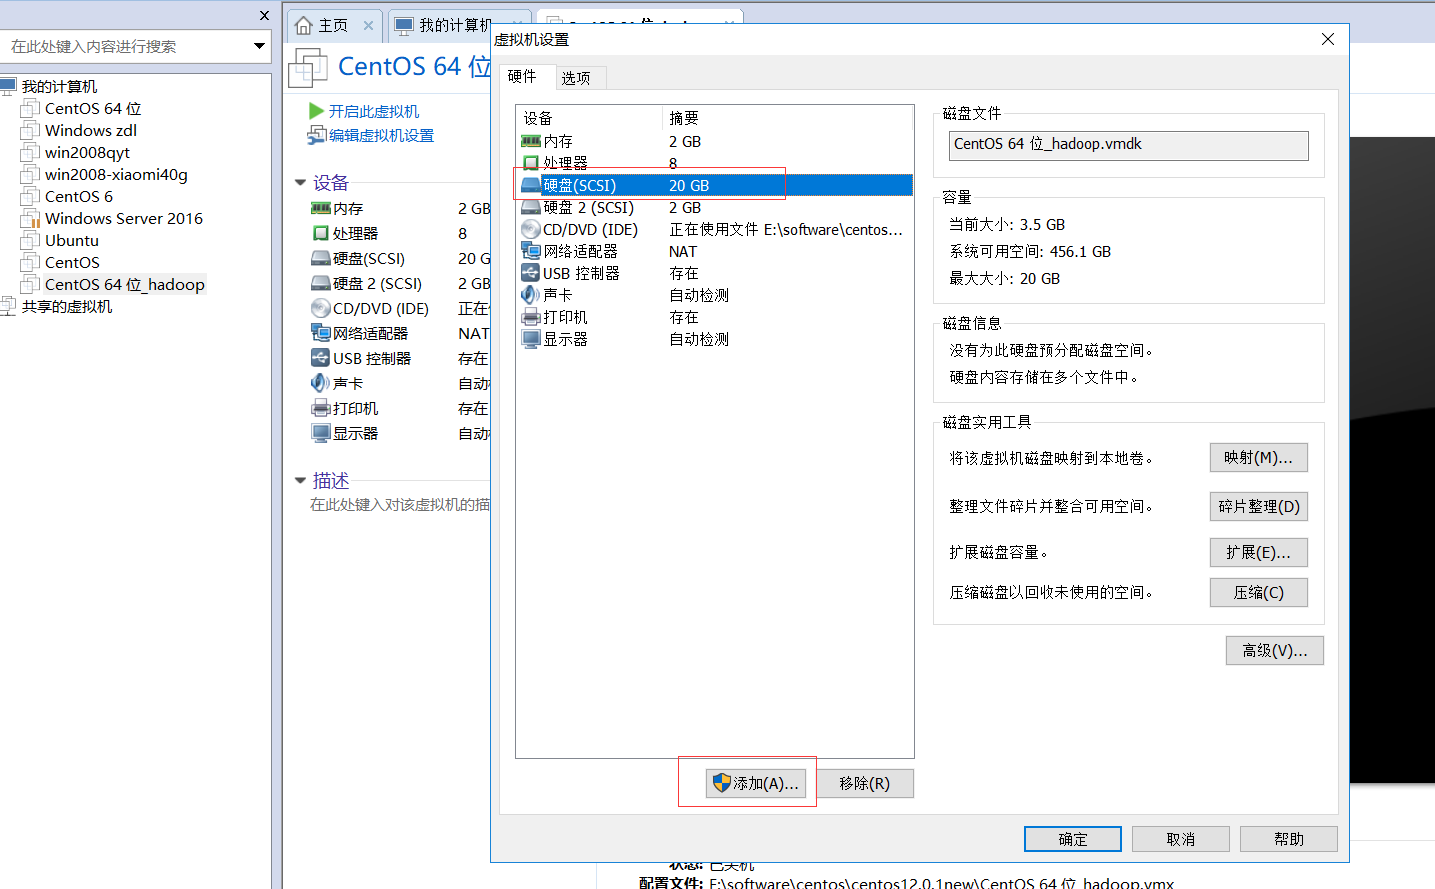This screenshot has width=1435, height=889.
Task: Select win2008-xiaomi40g in library tree
Action: 116,174
